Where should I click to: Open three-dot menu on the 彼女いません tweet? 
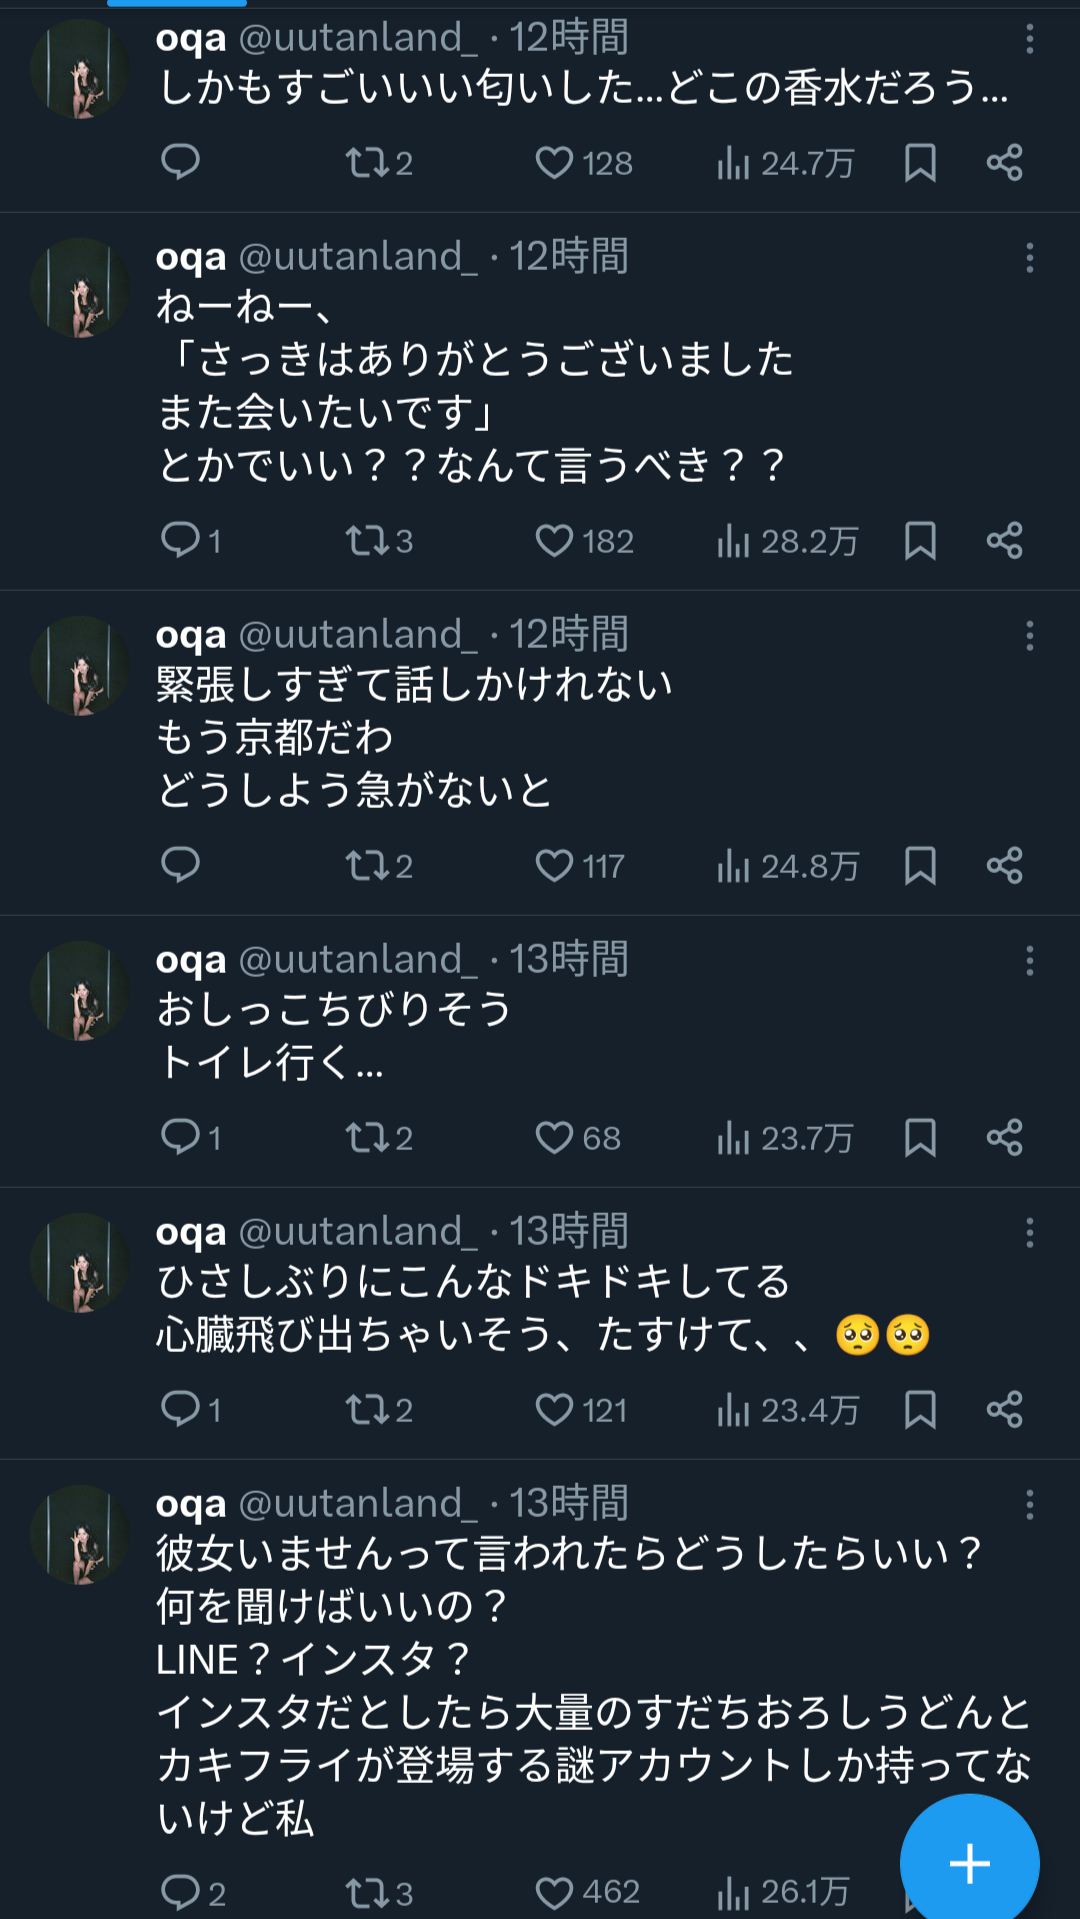[x=1029, y=1505]
